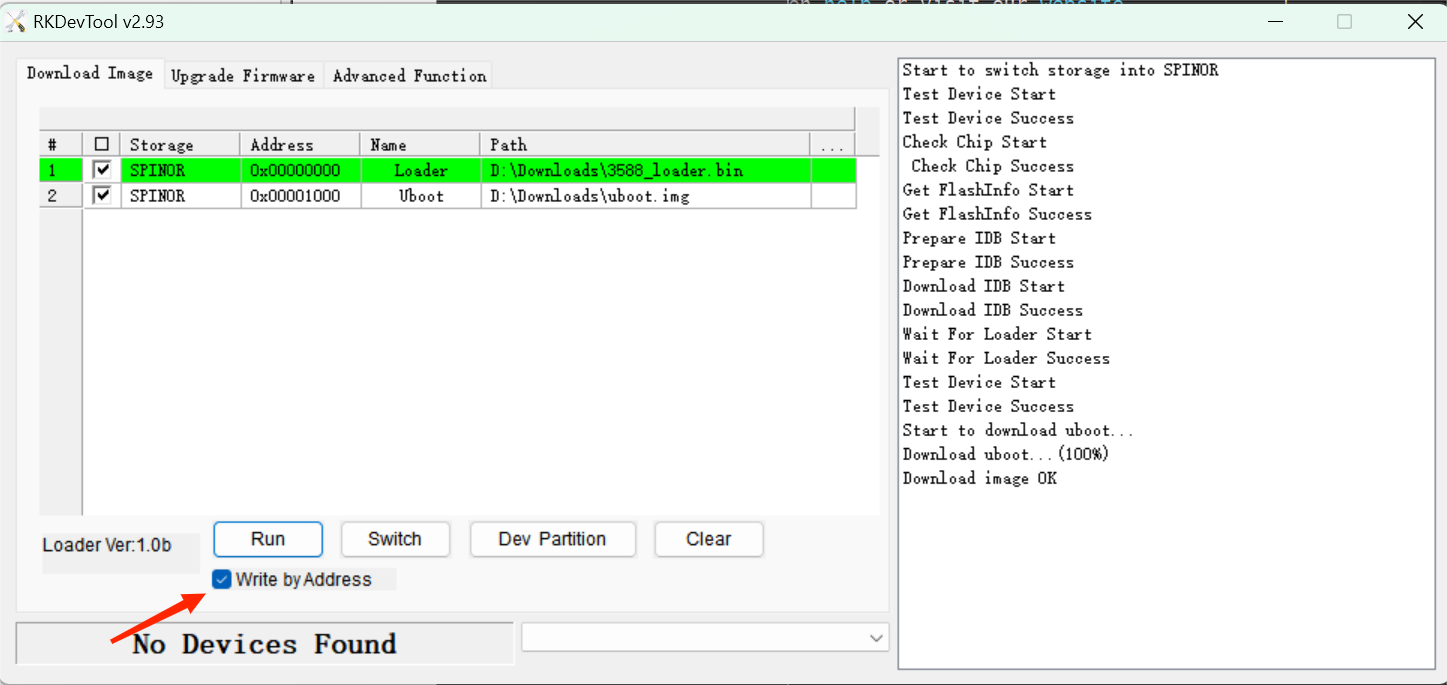The image size is (1447, 685).
Task: Select the Loader name cell
Action: pyautogui.click(x=420, y=170)
